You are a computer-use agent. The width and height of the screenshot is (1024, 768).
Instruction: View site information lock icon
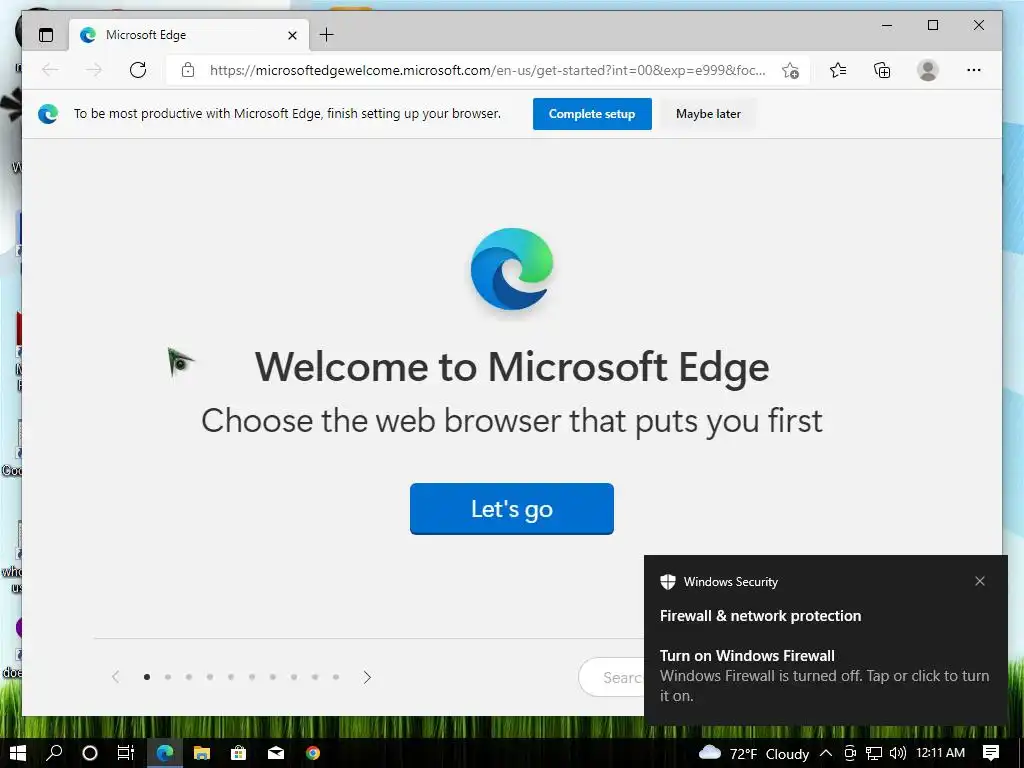(188, 70)
